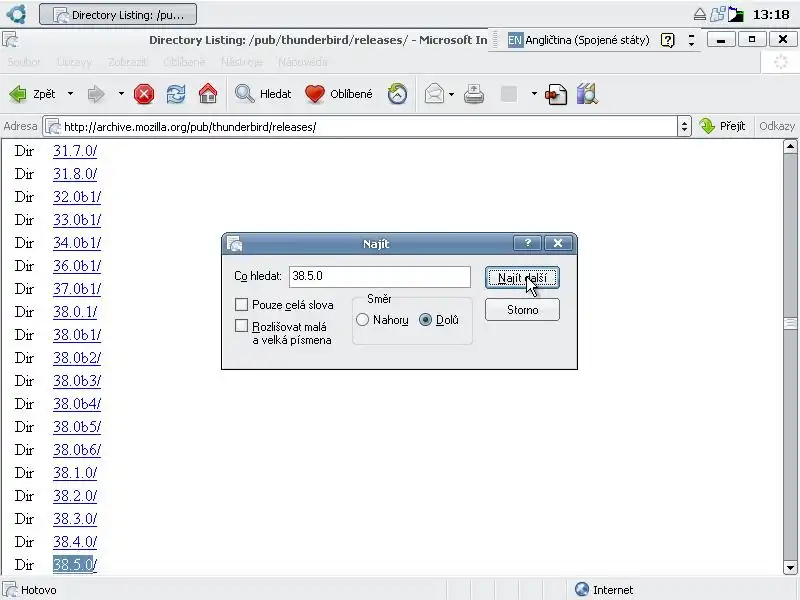Click the network computers tray icon
Viewport: 800px width, 600px height.
tap(718, 14)
